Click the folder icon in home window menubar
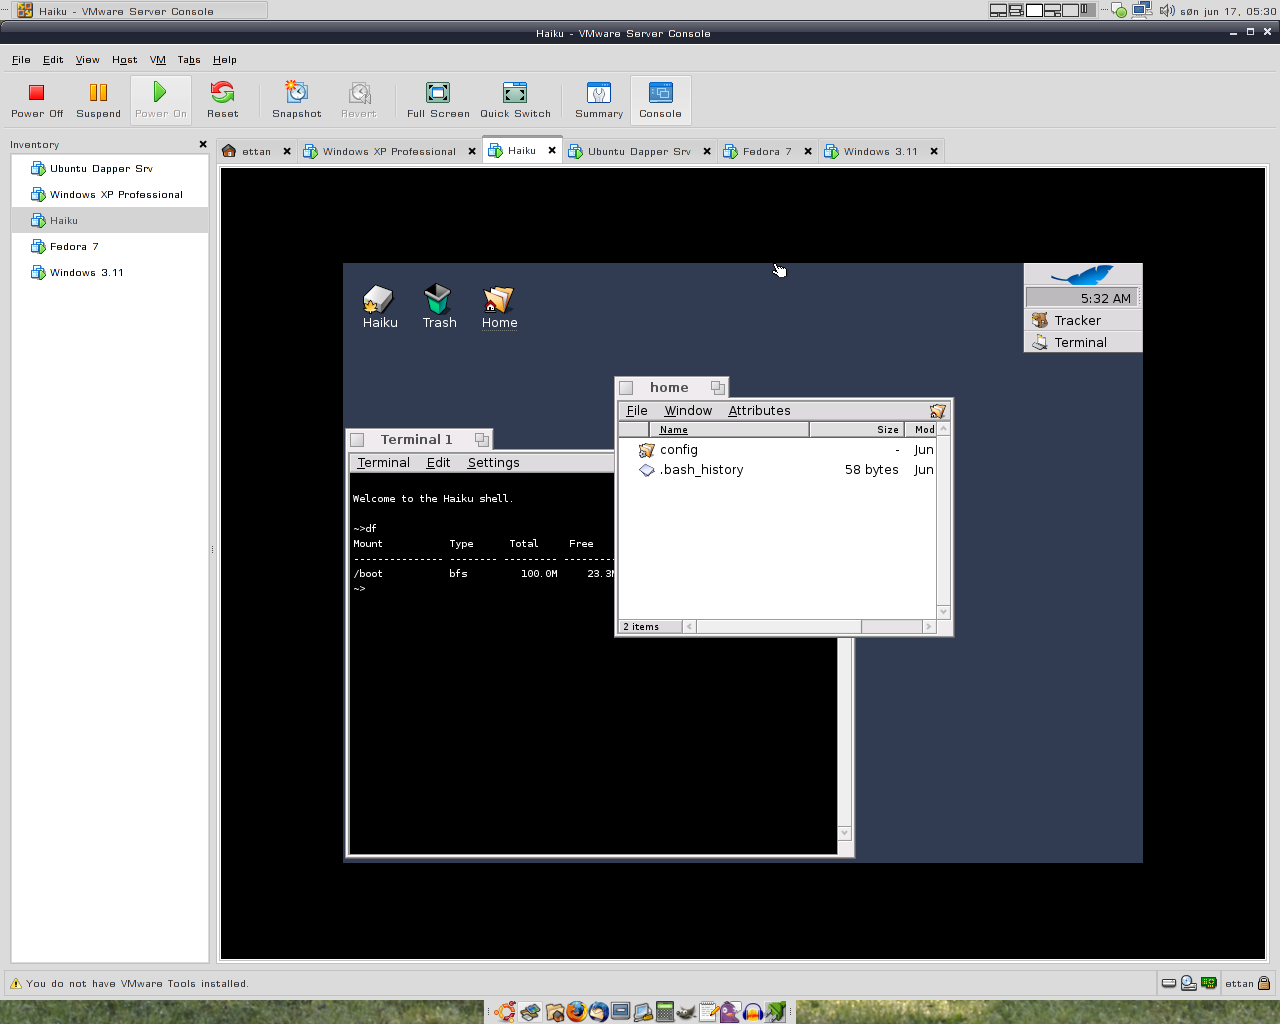Screen dimensions: 1280x1024 point(937,411)
